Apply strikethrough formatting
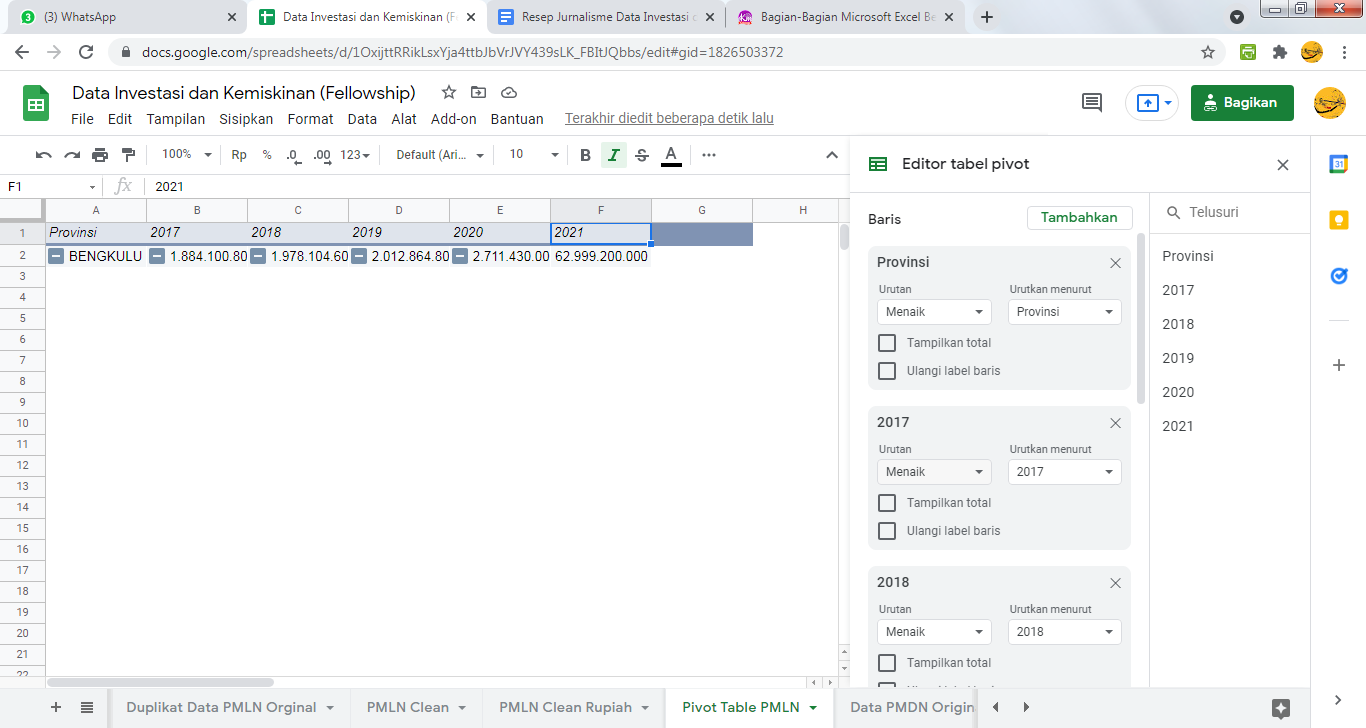 [x=642, y=155]
